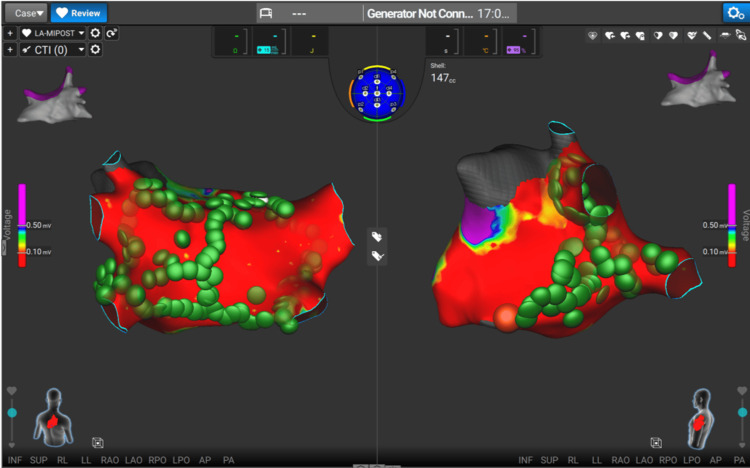Open the top-right system settings gears
This screenshot has height=468, width=750.
pos(735,12)
